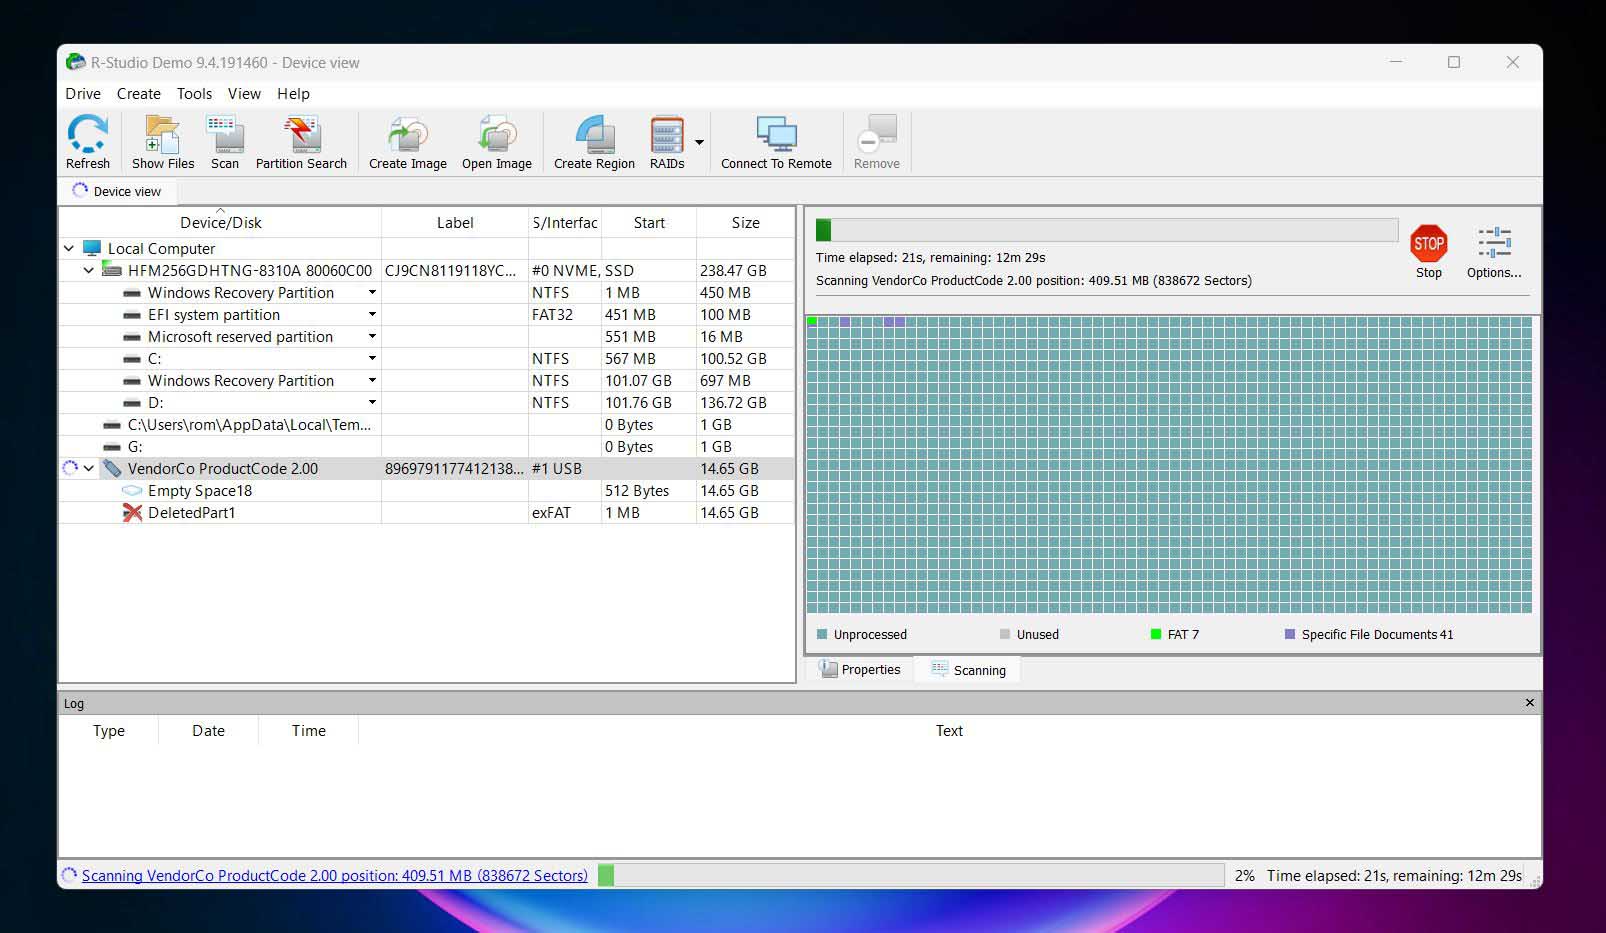
Task: Open the Drive menu
Action: (83, 94)
